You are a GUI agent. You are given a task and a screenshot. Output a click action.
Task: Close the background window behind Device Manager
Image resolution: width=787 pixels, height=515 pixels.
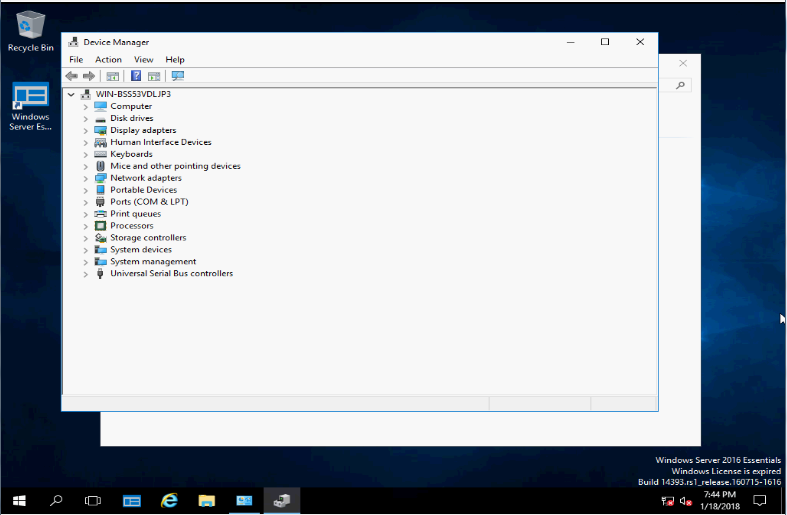683,63
